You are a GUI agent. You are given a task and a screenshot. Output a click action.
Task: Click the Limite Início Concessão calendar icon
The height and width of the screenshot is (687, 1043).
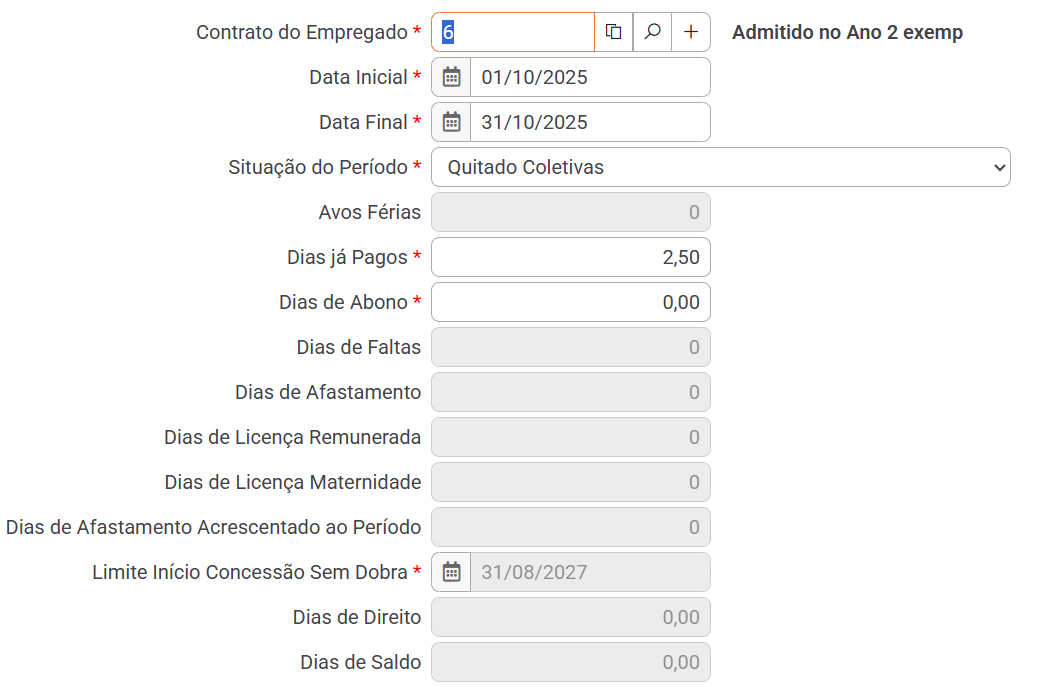451,572
